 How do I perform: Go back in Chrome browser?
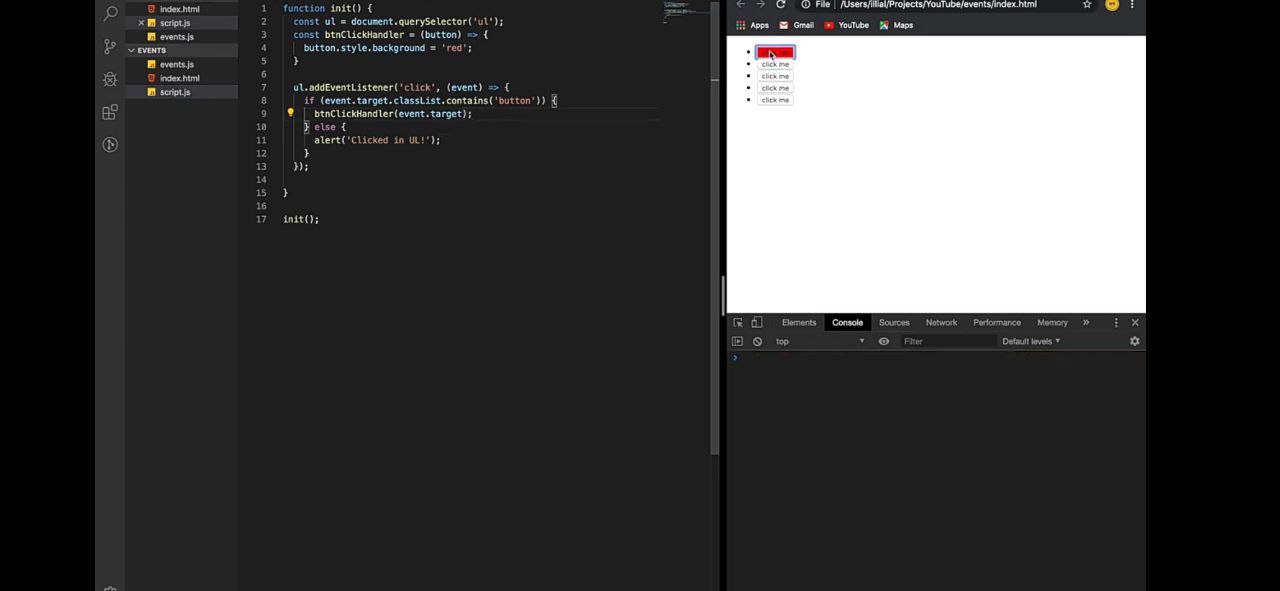(741, 4)
